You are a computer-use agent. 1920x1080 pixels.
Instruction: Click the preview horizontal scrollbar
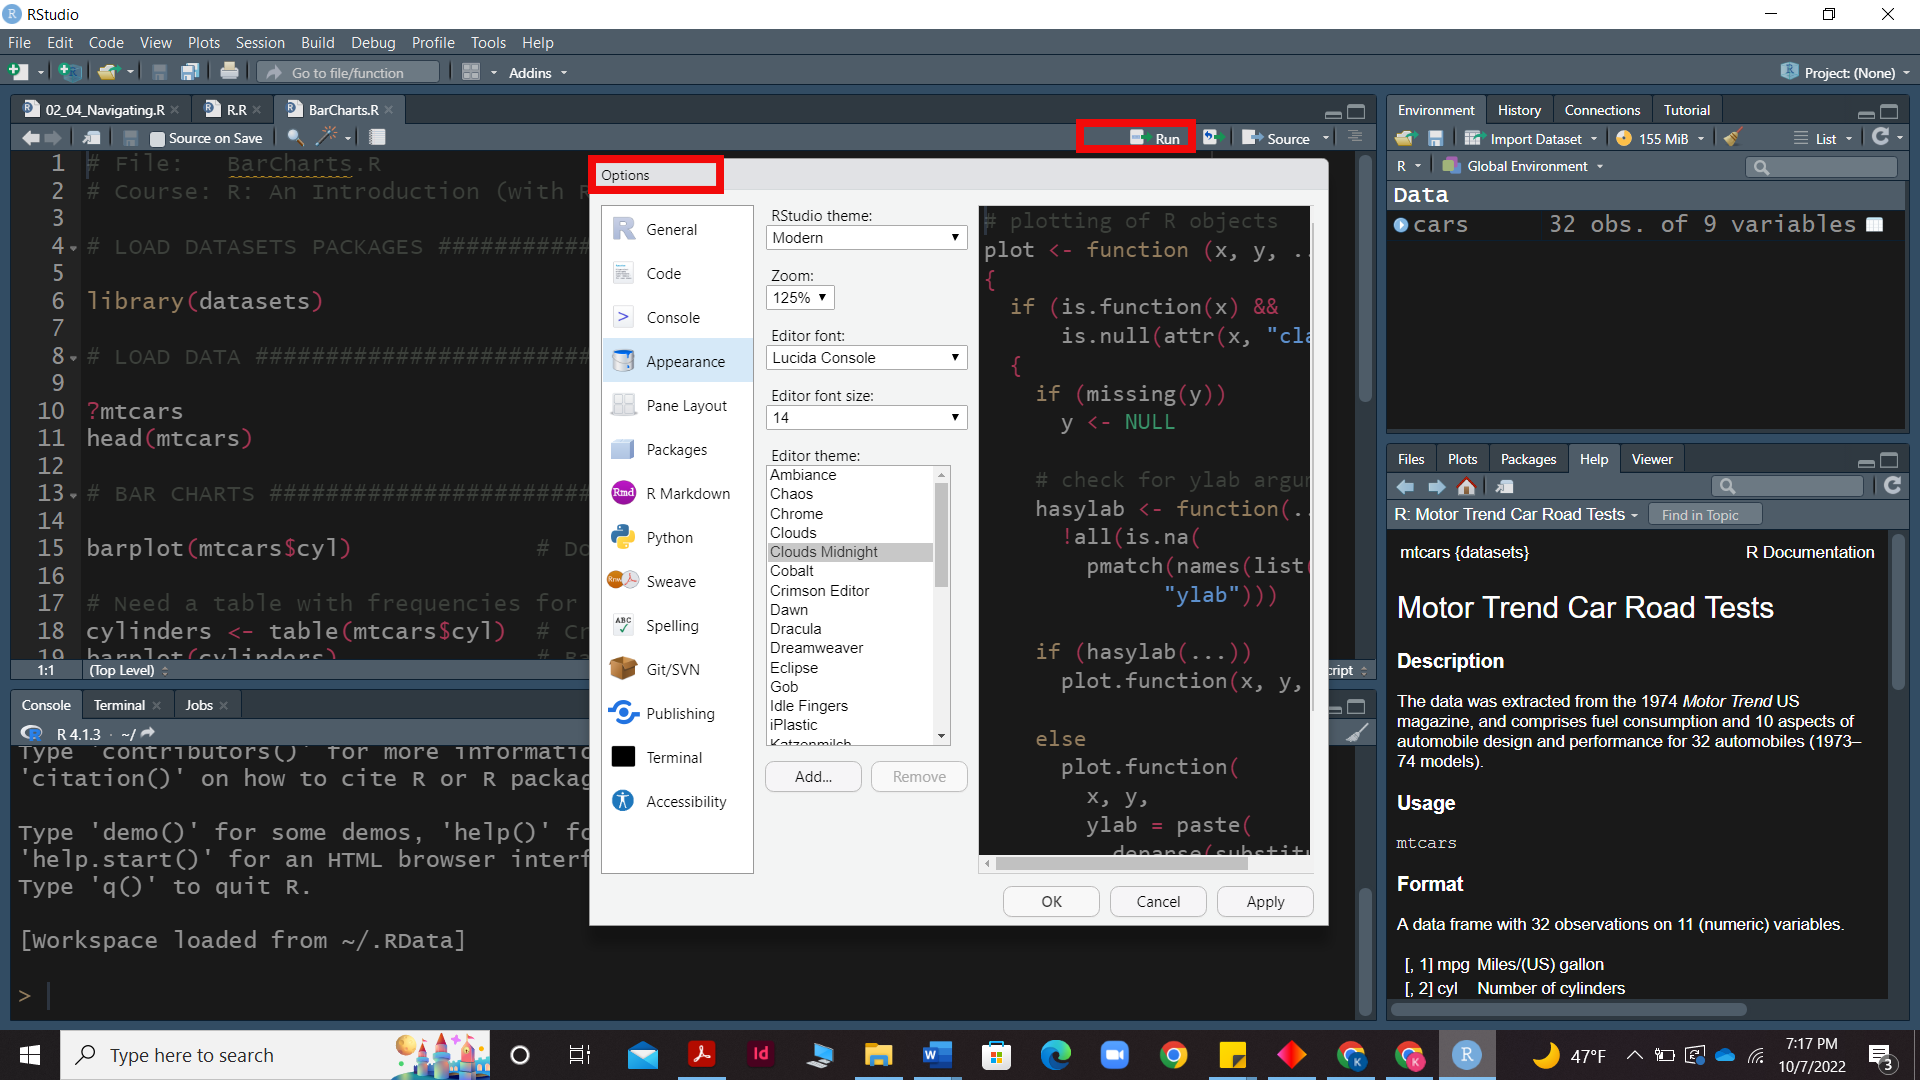1121,864
